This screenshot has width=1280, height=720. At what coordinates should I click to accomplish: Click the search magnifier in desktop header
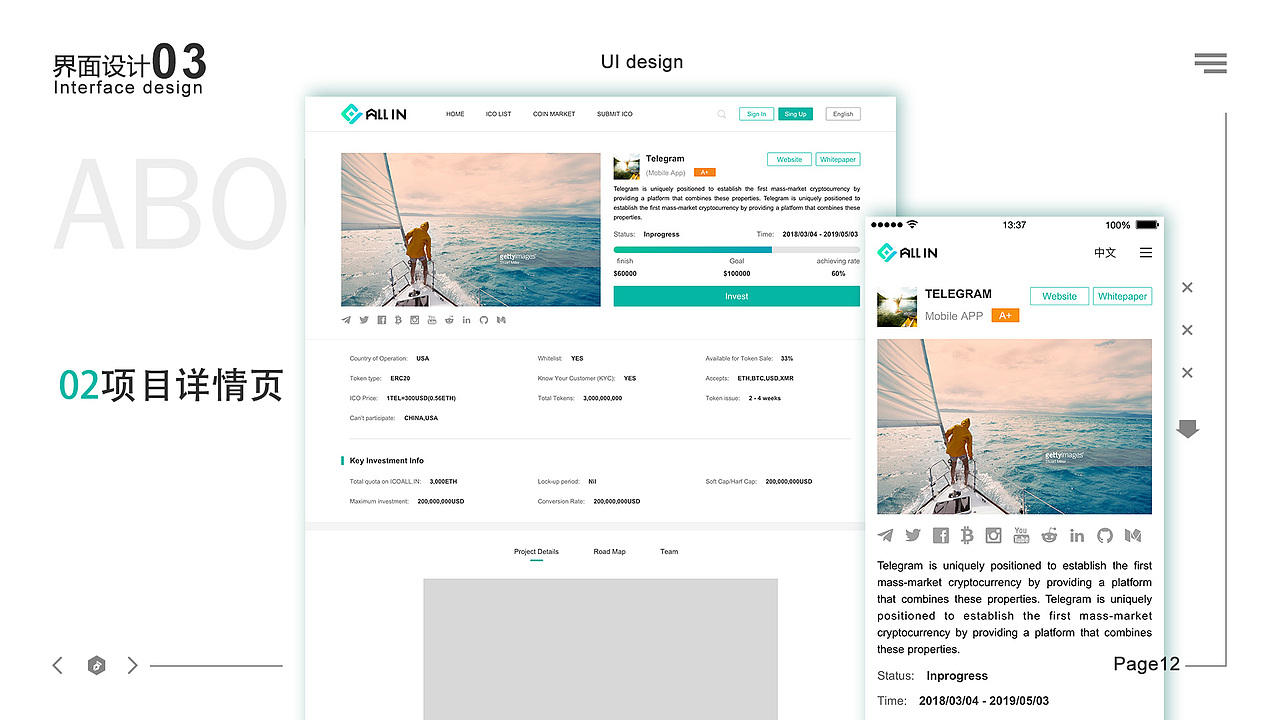(722, 114)
